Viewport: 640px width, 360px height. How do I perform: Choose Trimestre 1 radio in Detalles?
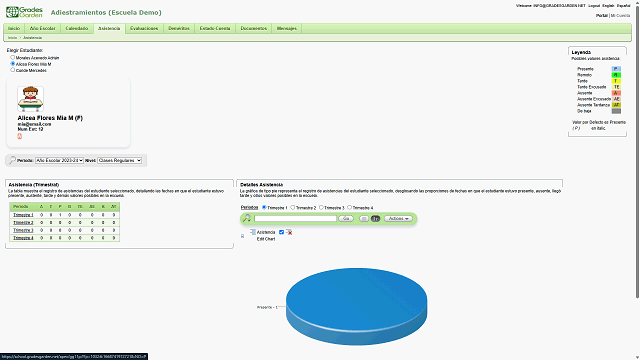pos(264,207)
